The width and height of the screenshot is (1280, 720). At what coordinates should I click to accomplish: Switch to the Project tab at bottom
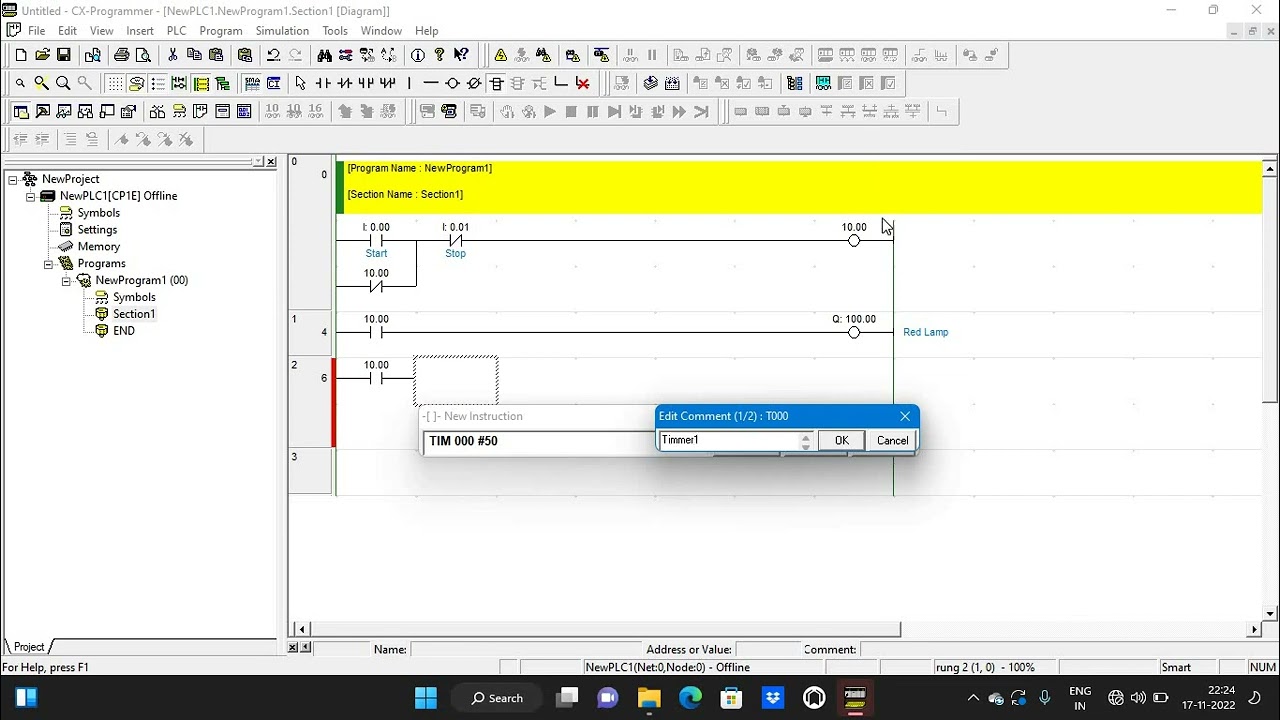coord(29,647)
